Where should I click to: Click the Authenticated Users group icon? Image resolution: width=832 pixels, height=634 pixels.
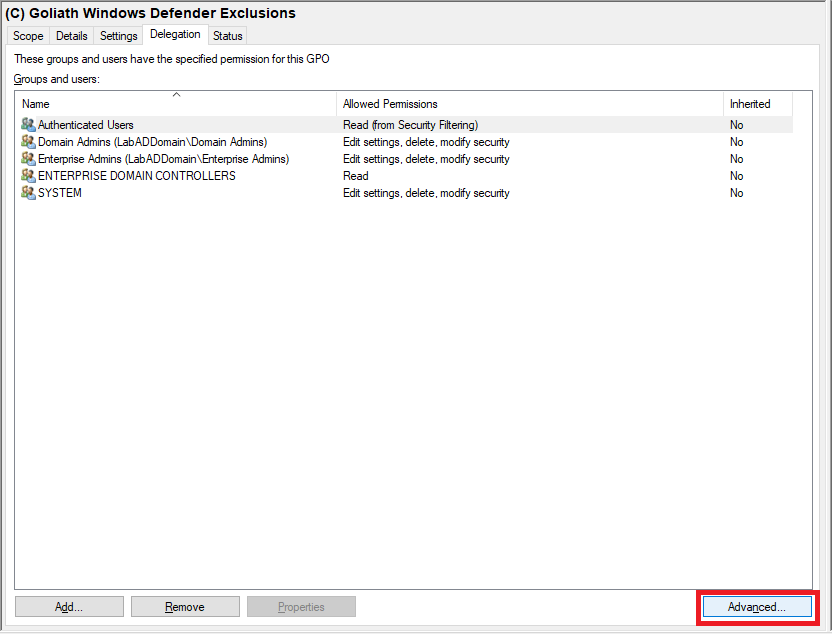click(28, 125)
